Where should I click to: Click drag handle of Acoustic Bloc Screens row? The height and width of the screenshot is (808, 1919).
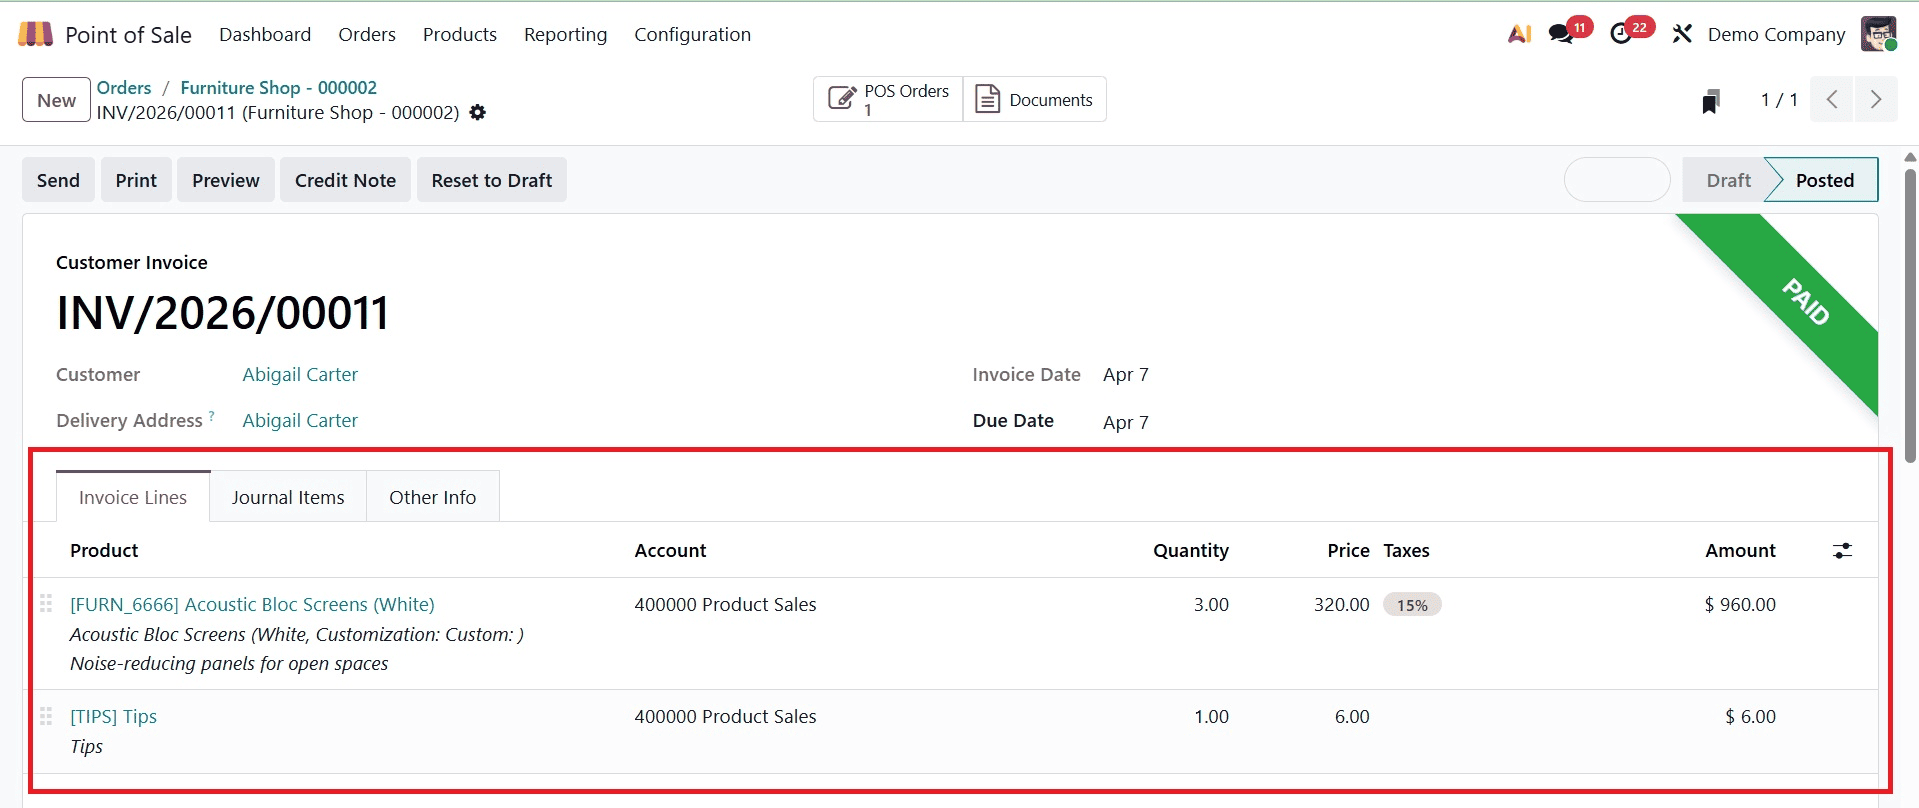click(x=46, y=604)
